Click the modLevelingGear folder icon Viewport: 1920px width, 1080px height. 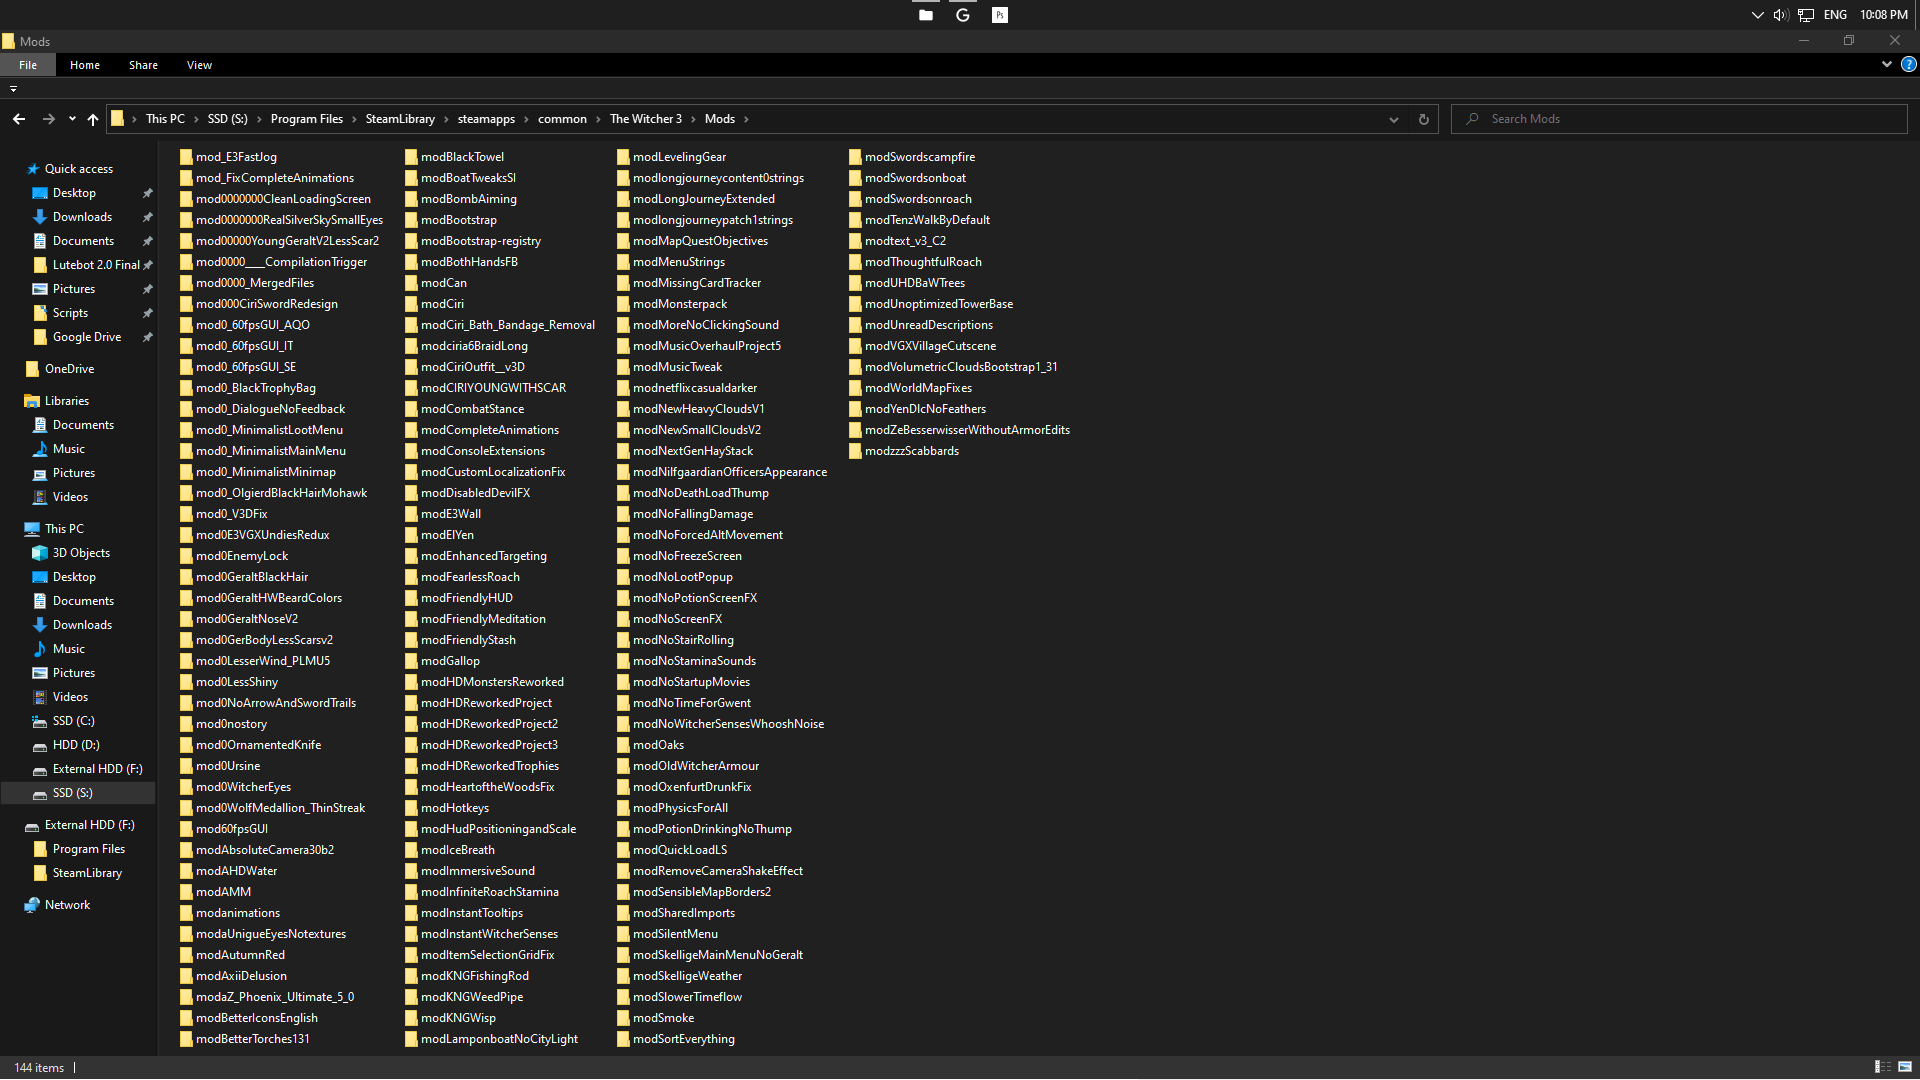coord(623,157)
